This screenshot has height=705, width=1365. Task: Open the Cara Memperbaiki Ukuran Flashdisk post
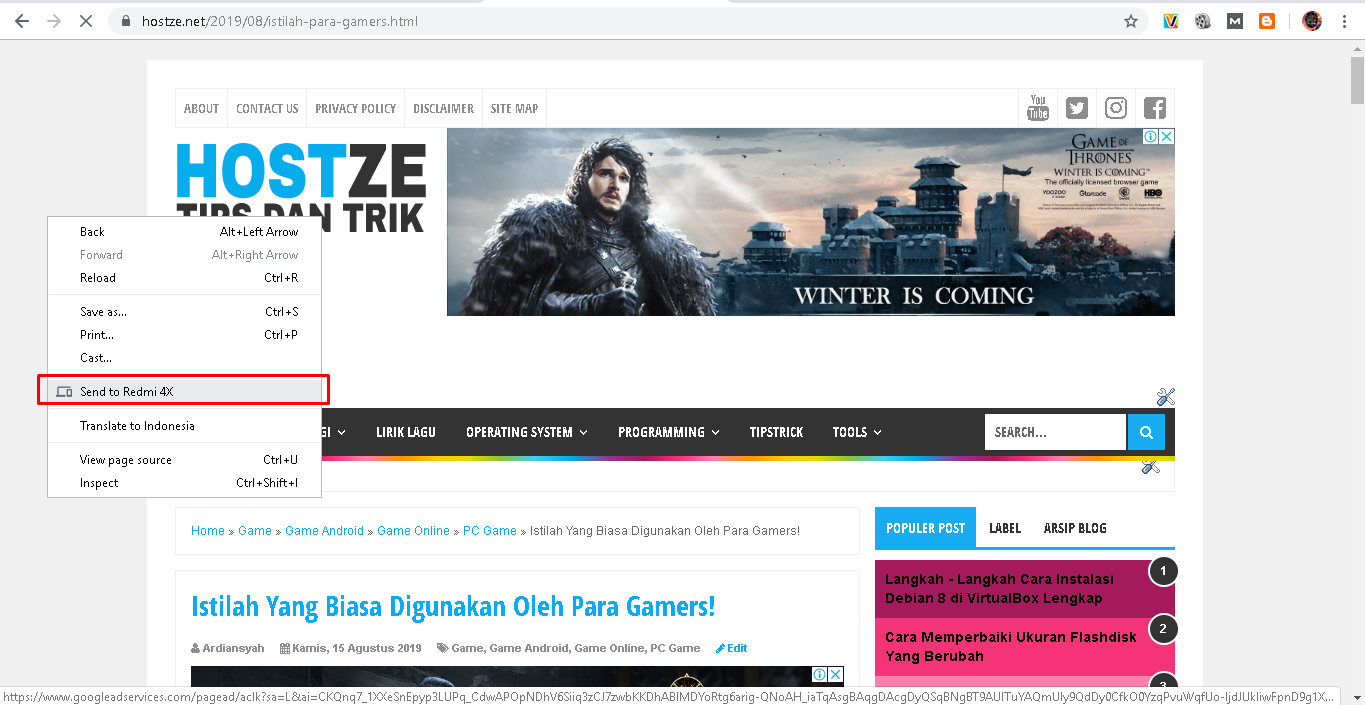point(1008,646)
